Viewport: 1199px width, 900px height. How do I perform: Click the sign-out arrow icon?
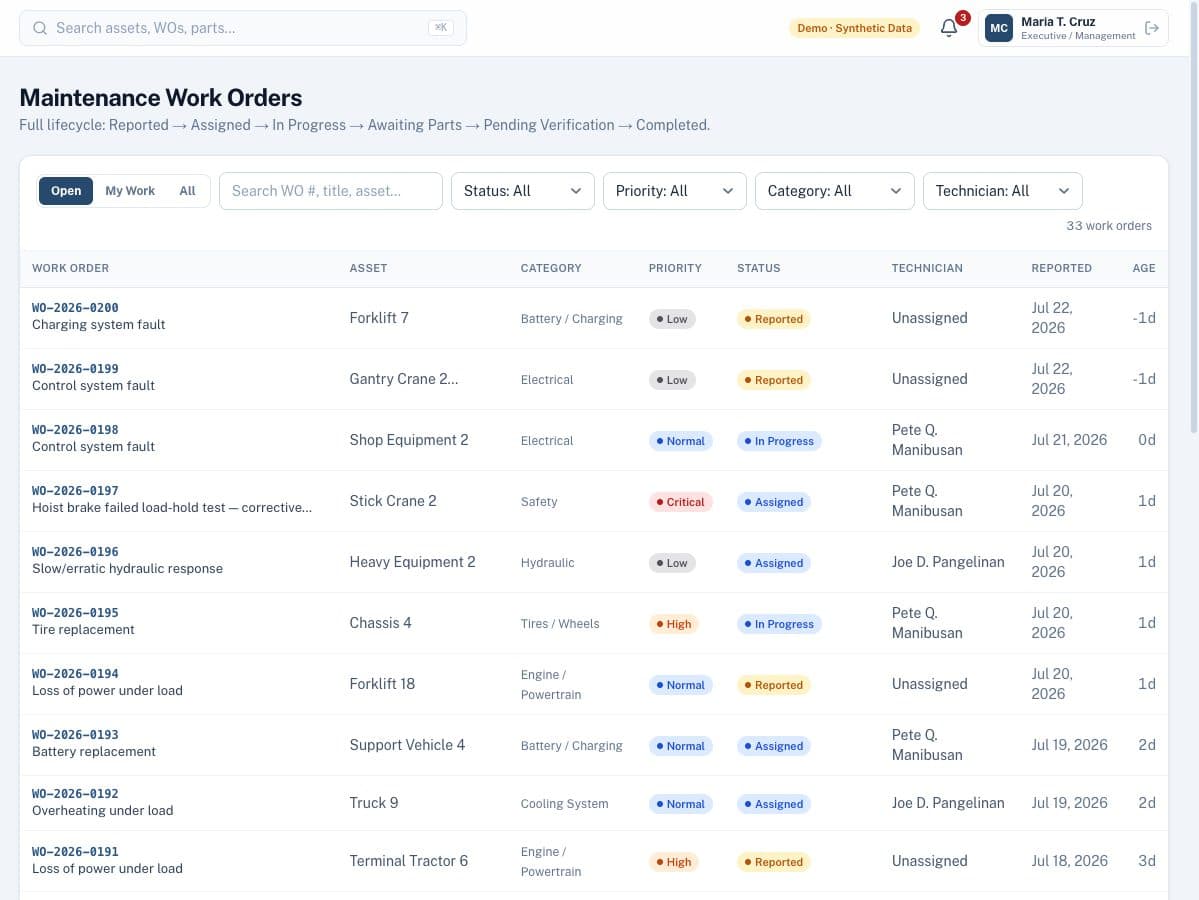point(1152,28)
